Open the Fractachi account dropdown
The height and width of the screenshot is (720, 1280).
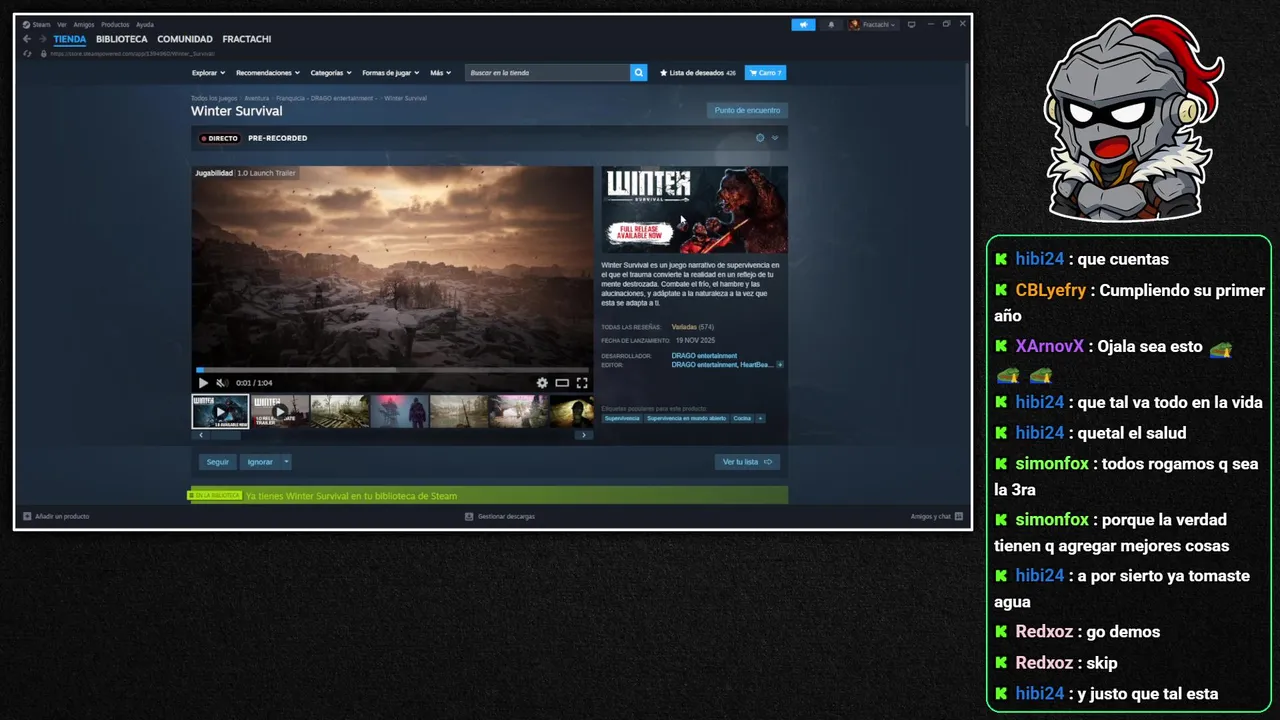click(873, 24)
